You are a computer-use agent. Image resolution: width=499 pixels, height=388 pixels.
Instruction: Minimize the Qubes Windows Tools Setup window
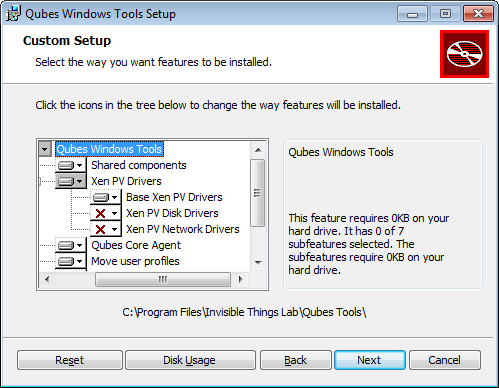(x=412, y=14)
